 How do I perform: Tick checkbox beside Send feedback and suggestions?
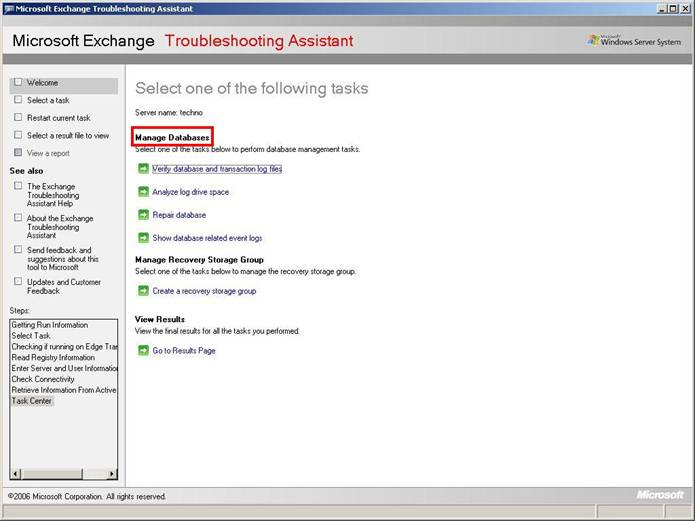(x=18, y=250)
